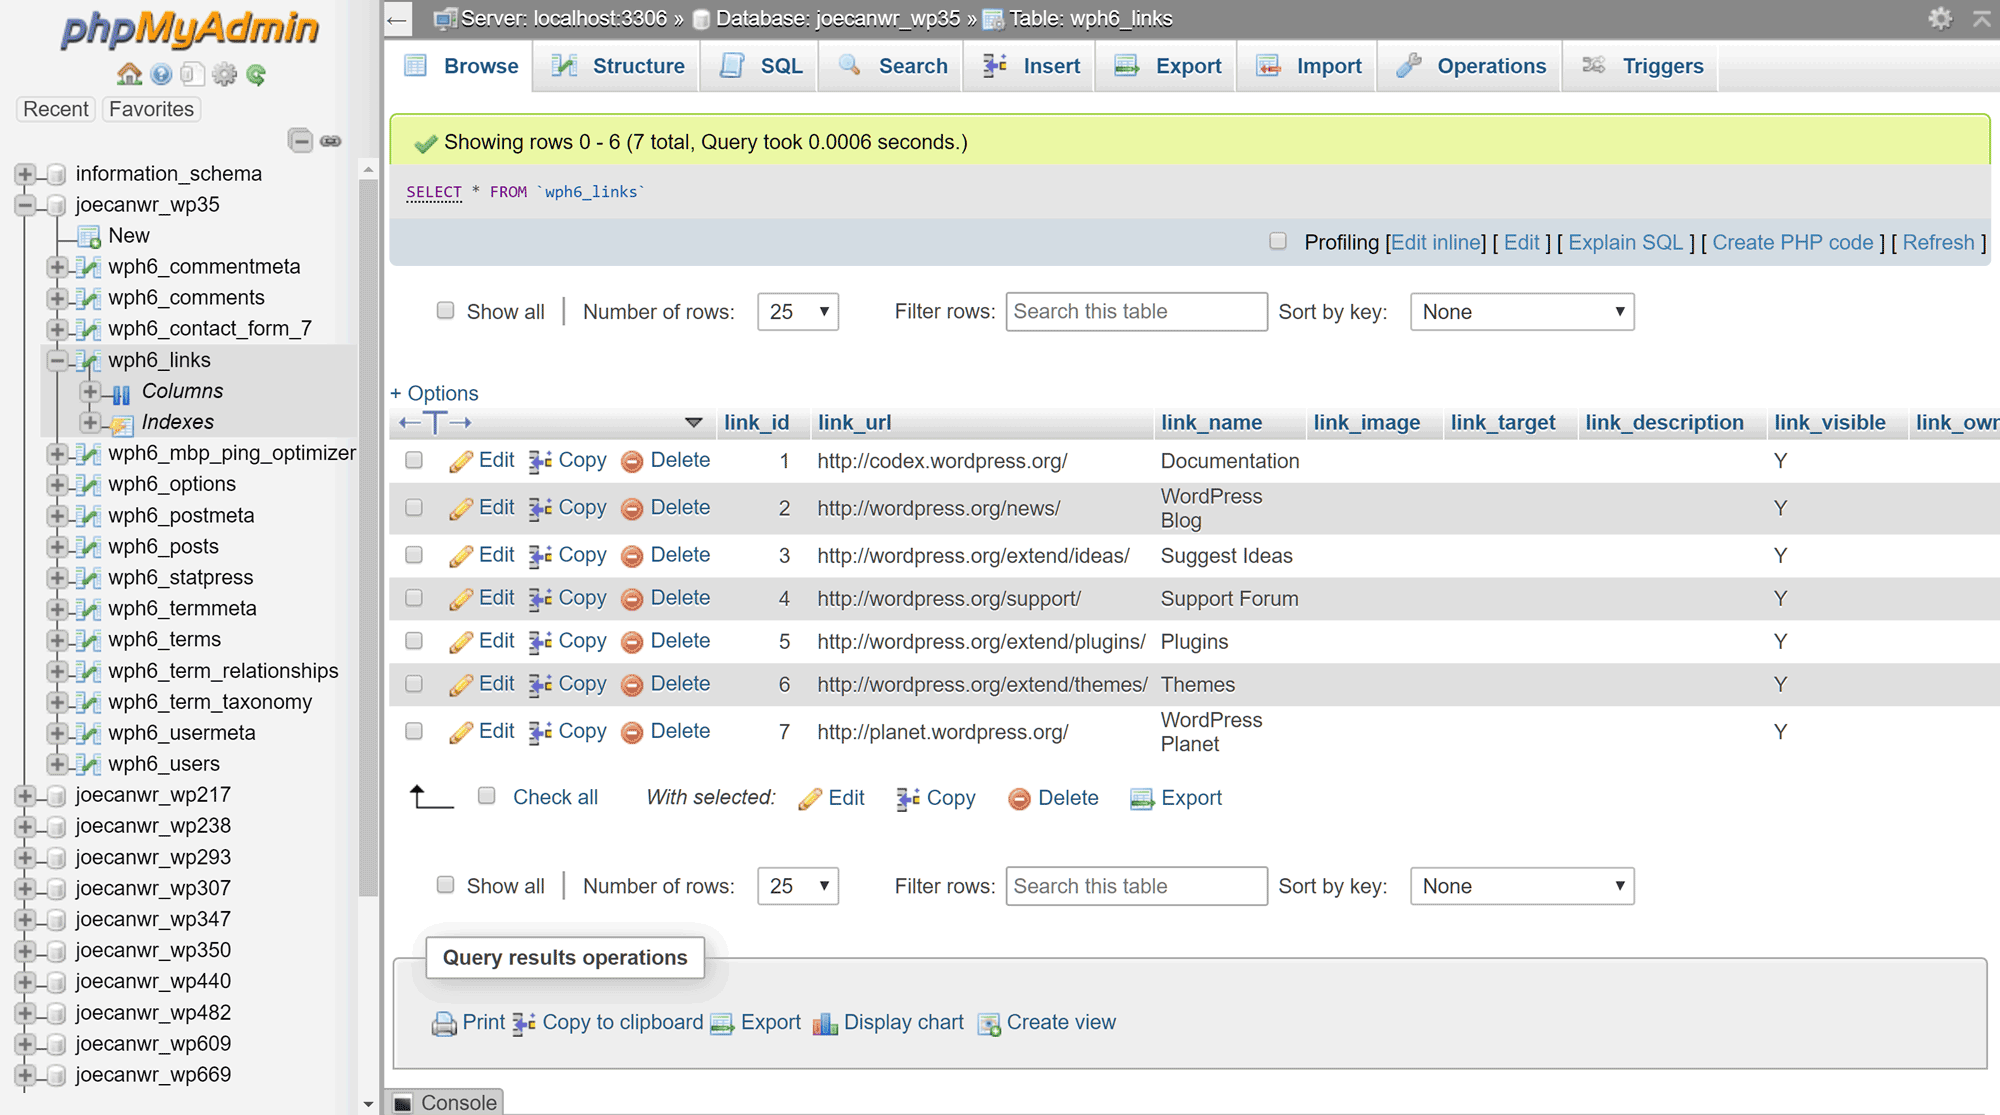The width and height of the screenshot is (2000, 1115).
Task: Select the row checkbox for link_id 6
Action: coord(414,683)
